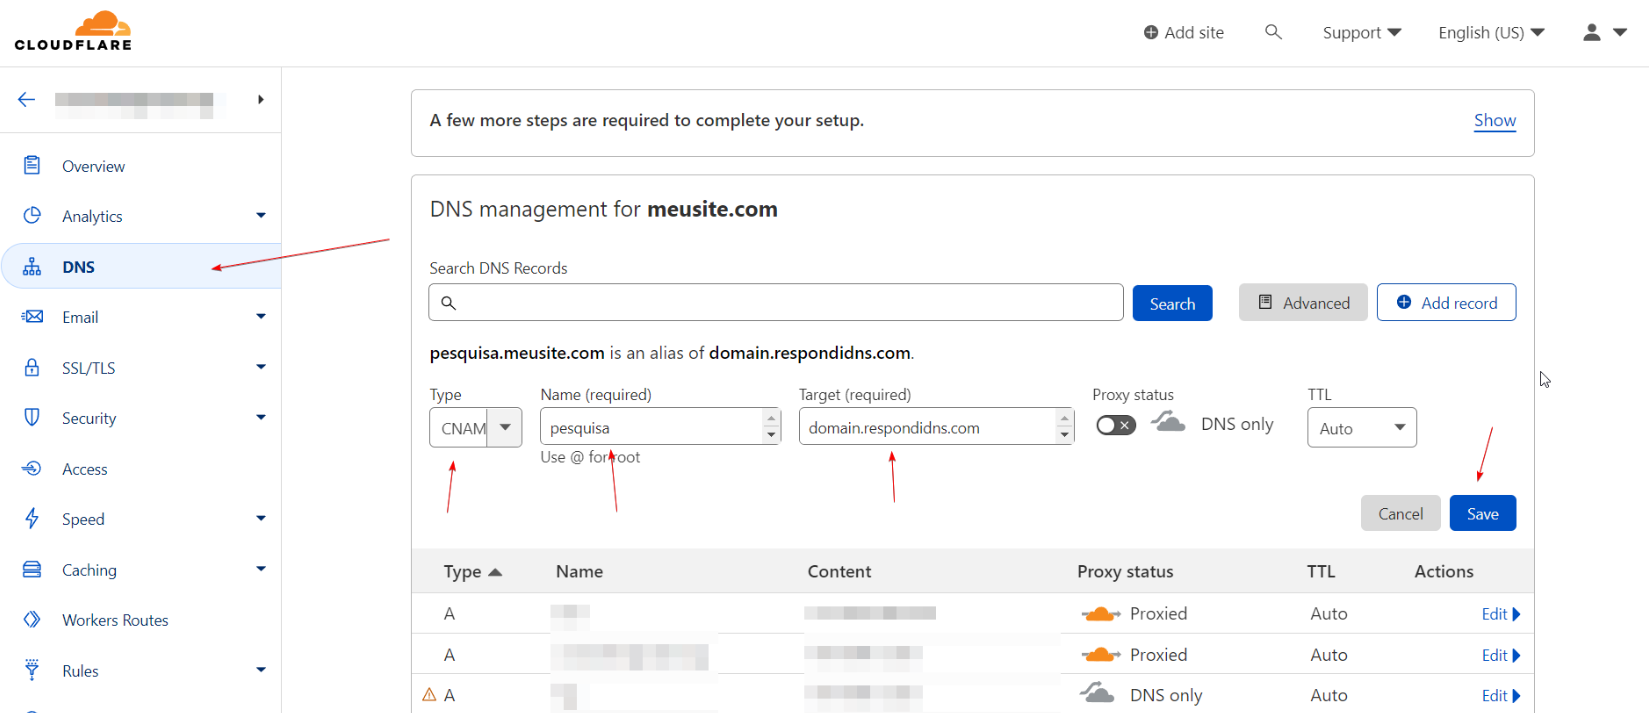1649x713 pixels.
Task: Open the English (US) language dropdown
Action: point(1491,33)
